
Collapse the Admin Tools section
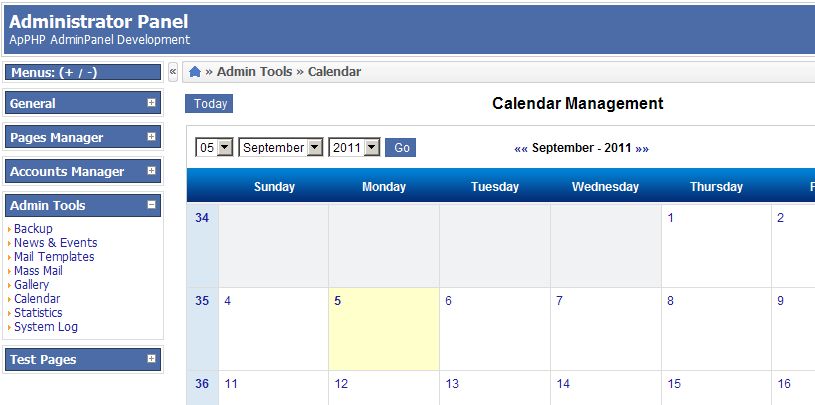point(151,205)
